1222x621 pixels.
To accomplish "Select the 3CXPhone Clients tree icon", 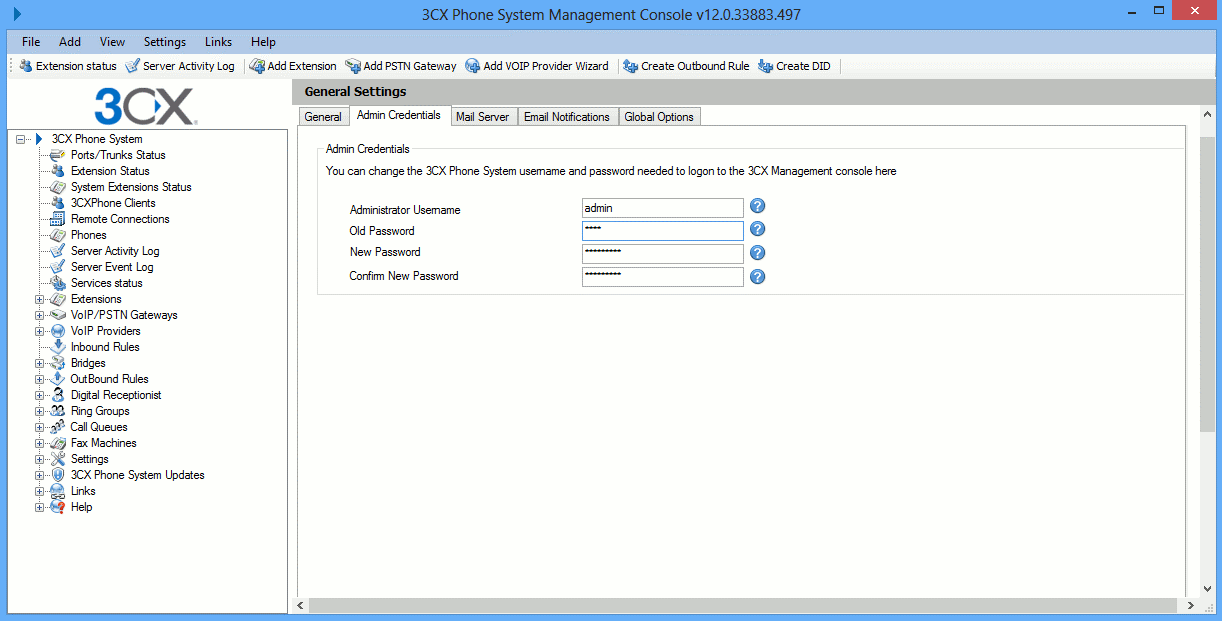I will (x=58, y=203).
